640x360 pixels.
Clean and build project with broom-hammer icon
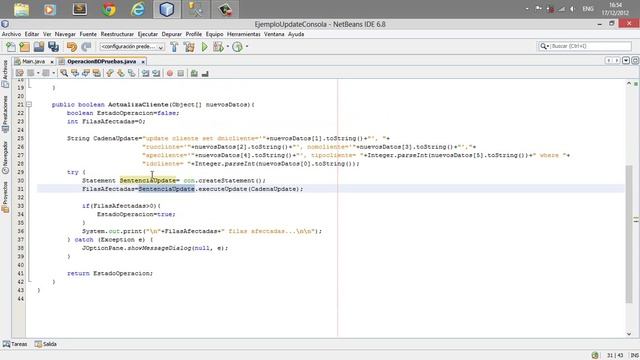[x=189, y=47]
